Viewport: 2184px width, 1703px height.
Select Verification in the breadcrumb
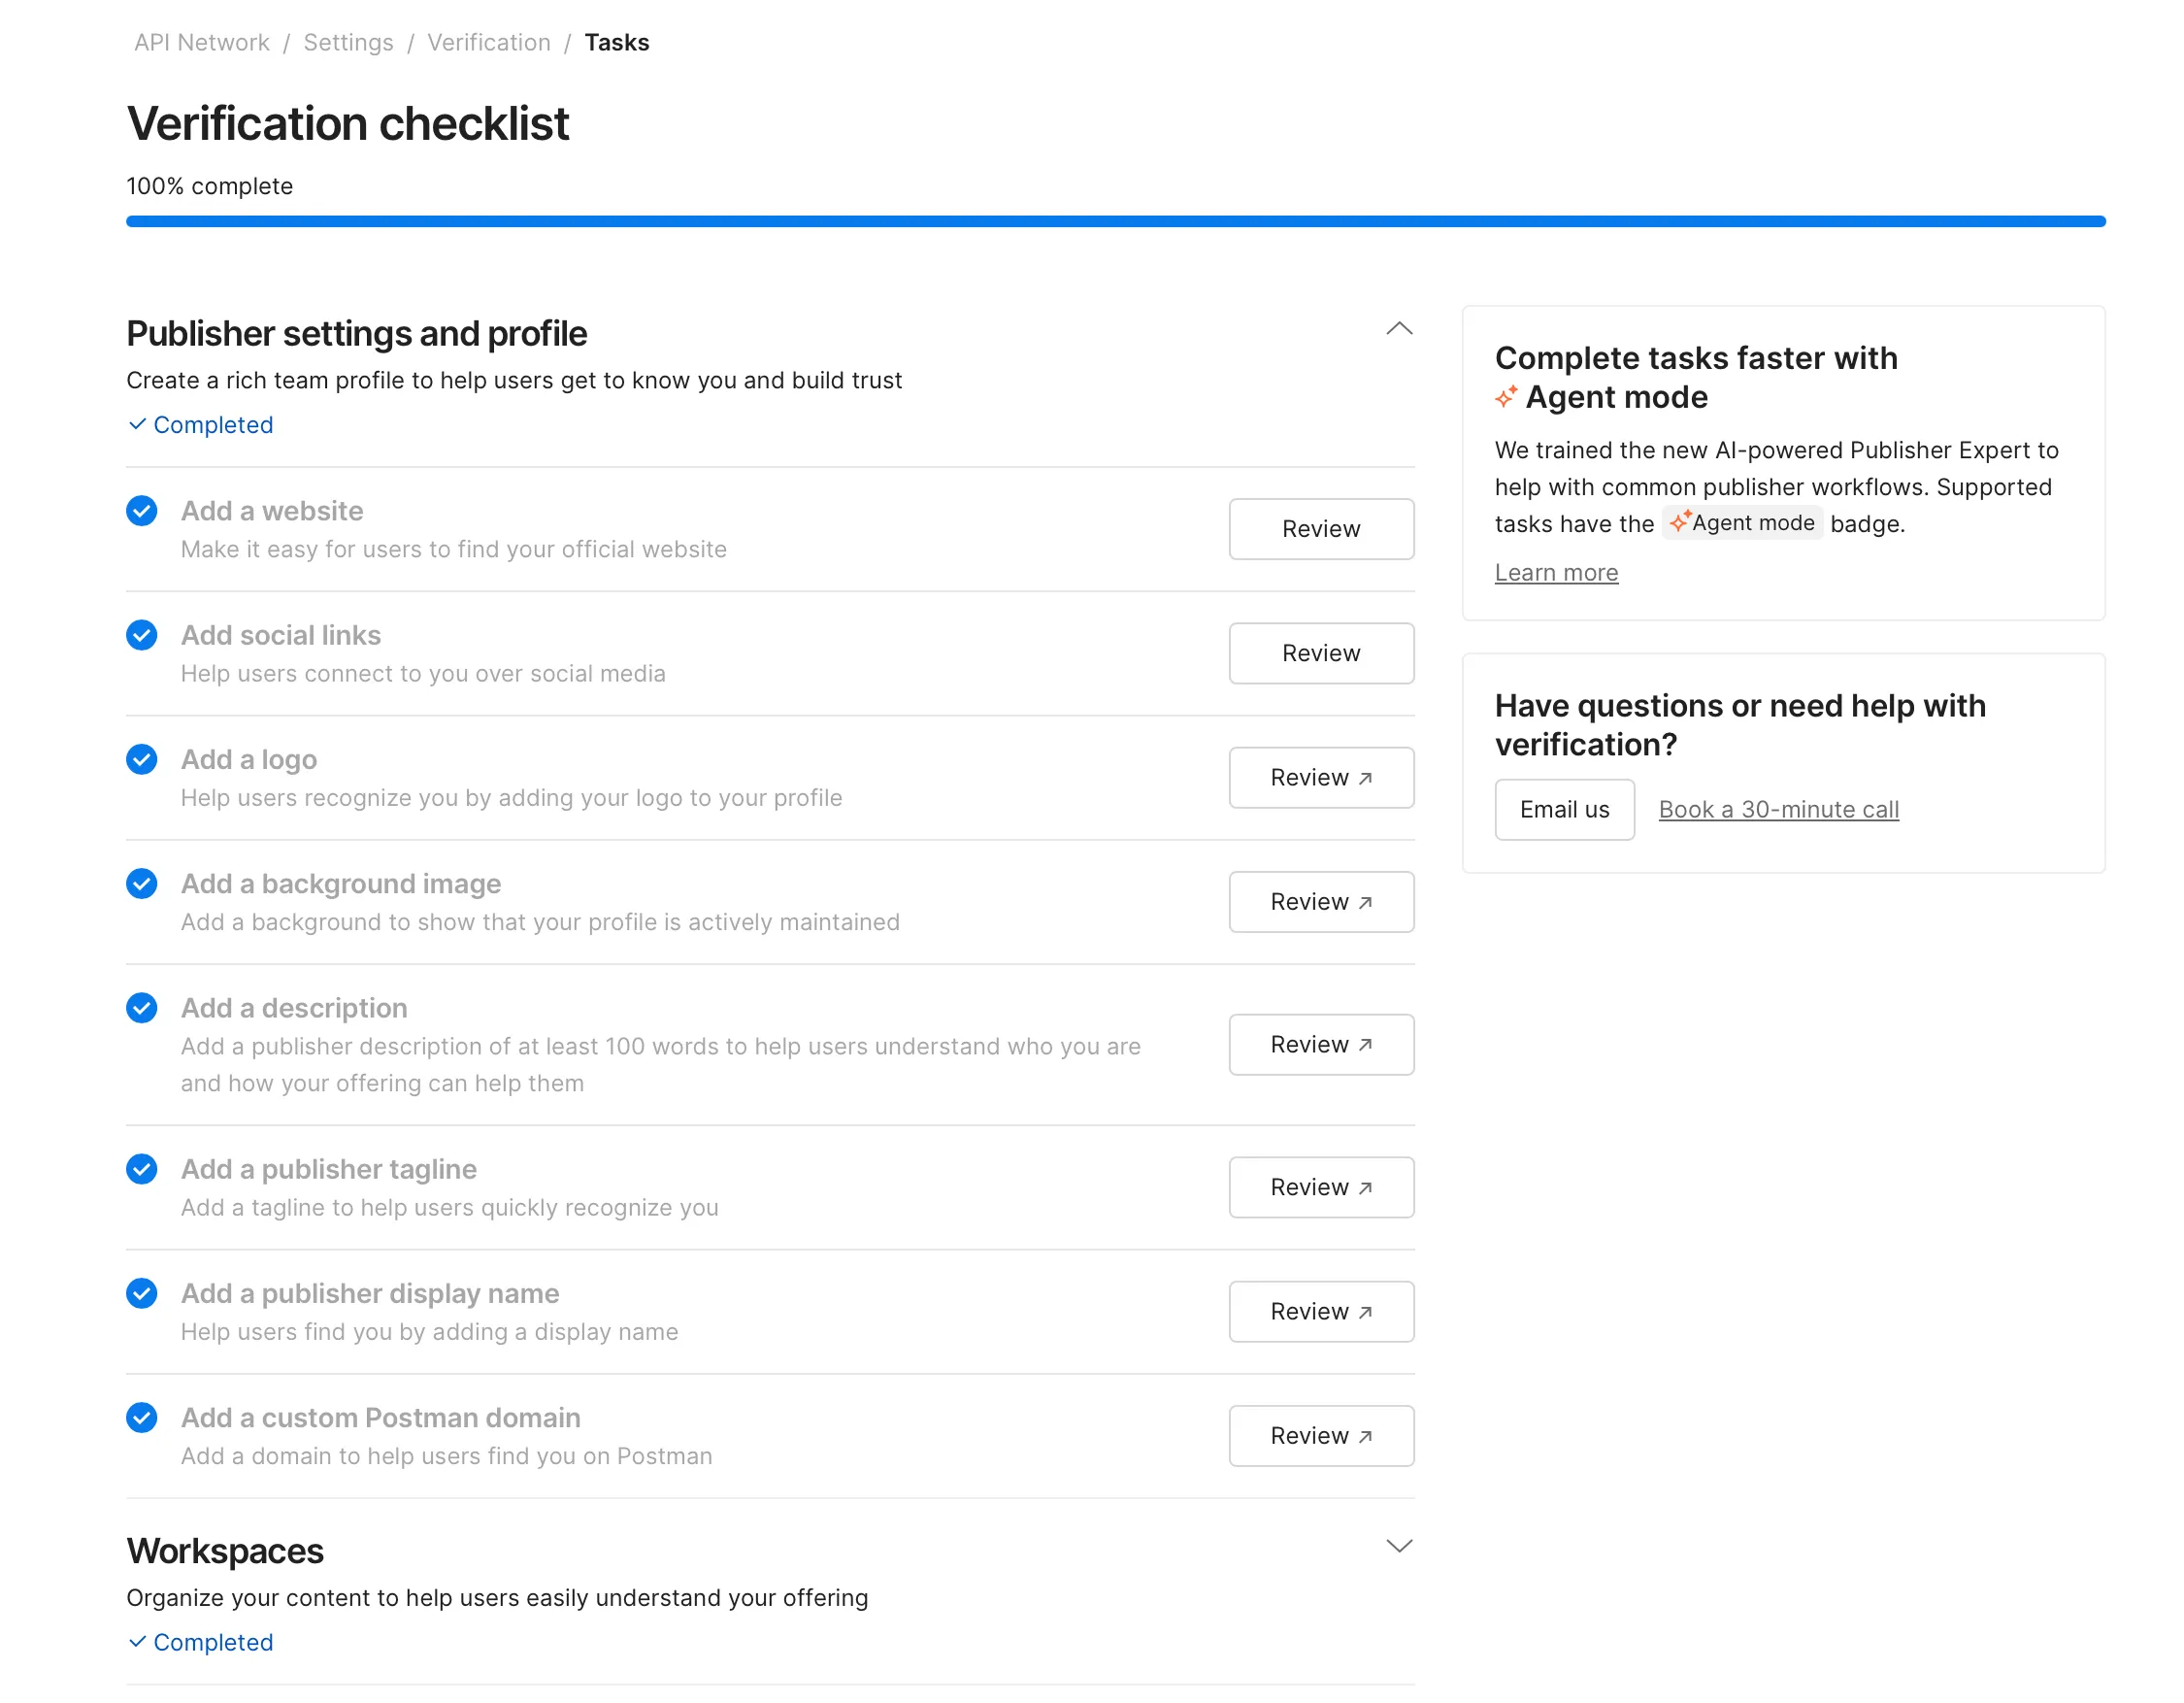click(x=488, y=42)
